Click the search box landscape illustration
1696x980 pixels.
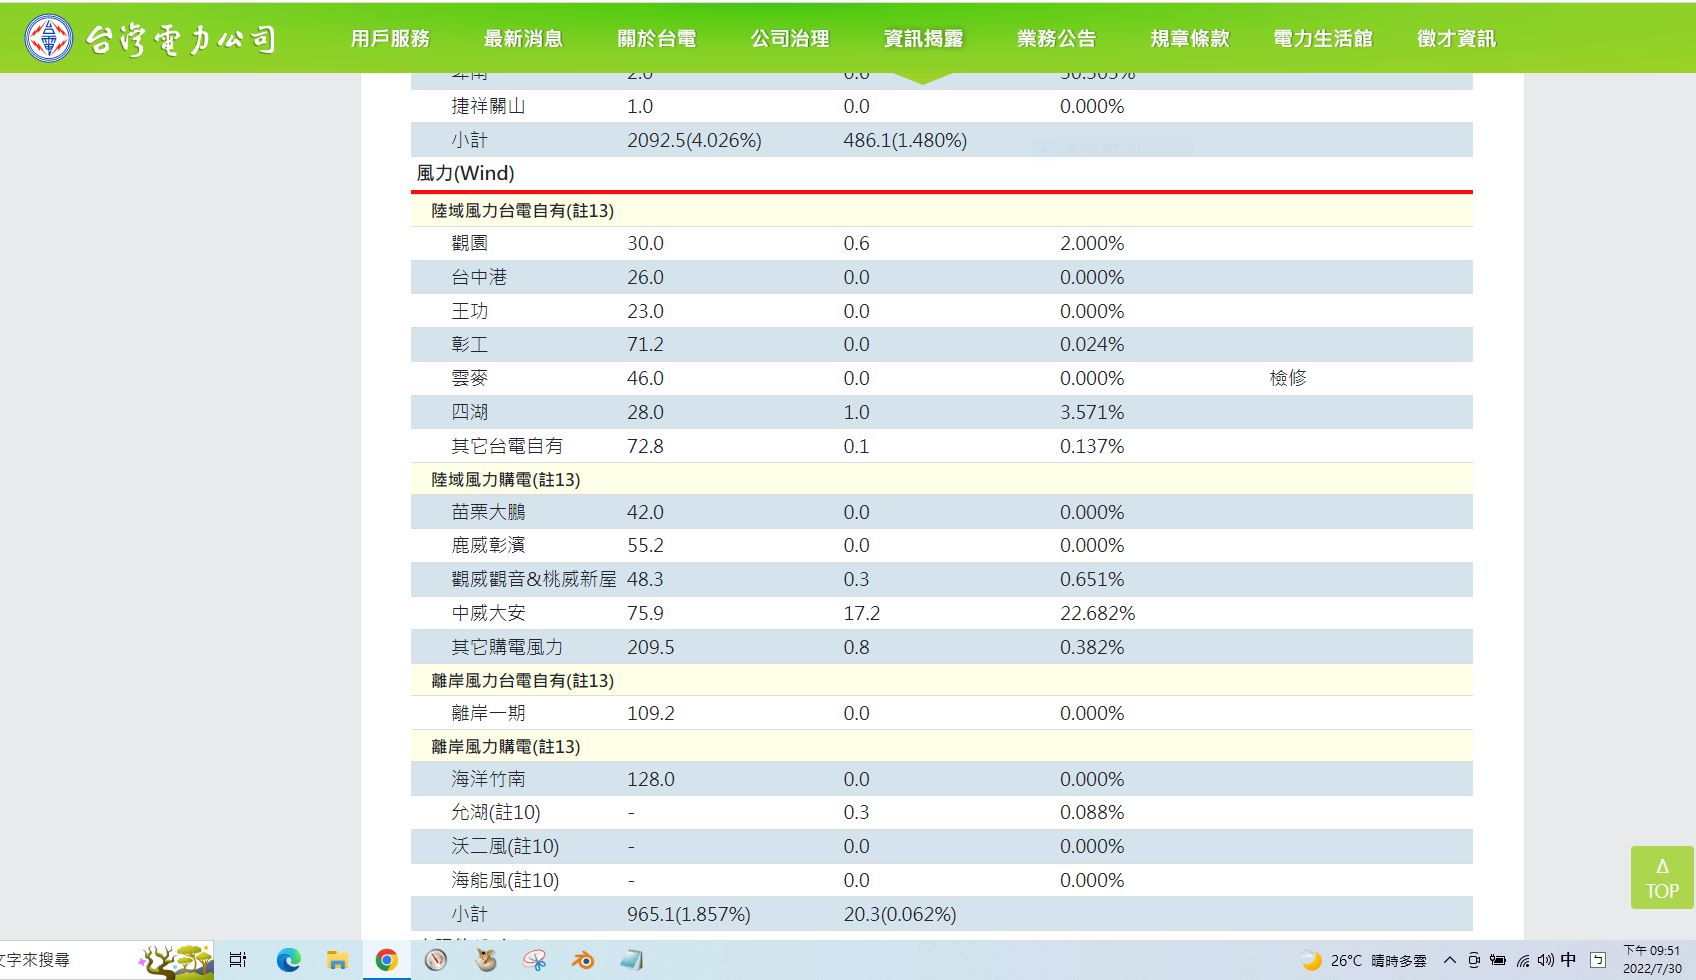pos(176,960)
